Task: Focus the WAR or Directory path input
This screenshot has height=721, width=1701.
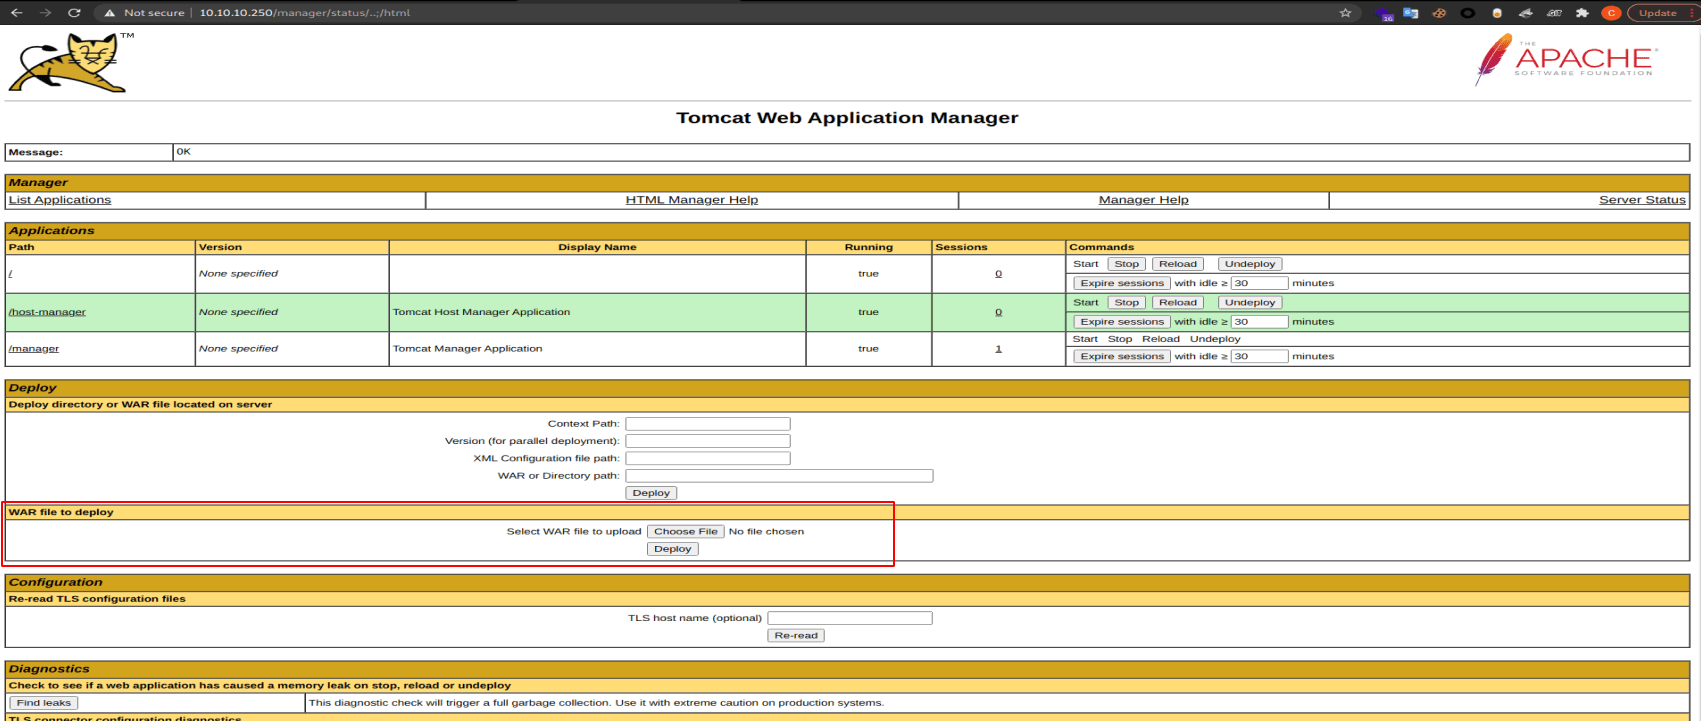Action: [779, 476]
